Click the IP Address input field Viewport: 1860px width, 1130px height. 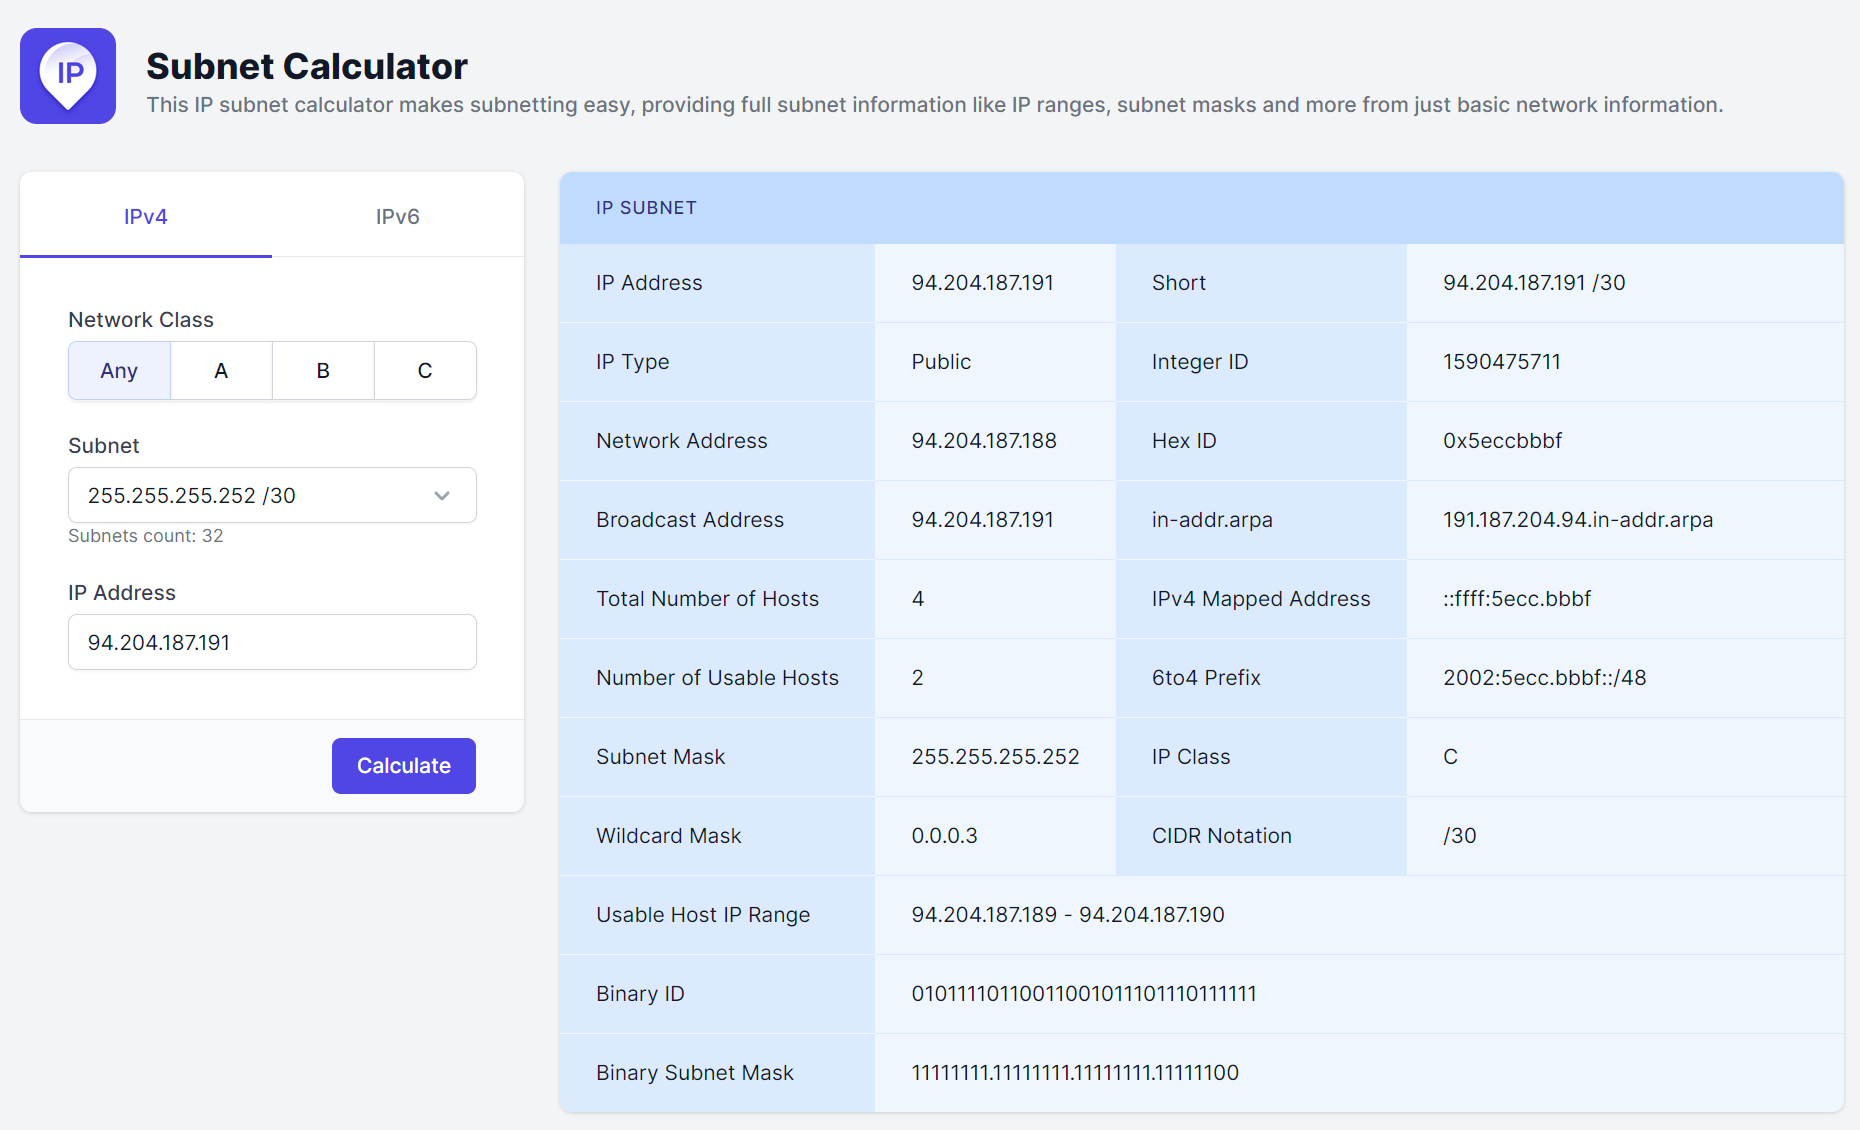tap(272, 642)
